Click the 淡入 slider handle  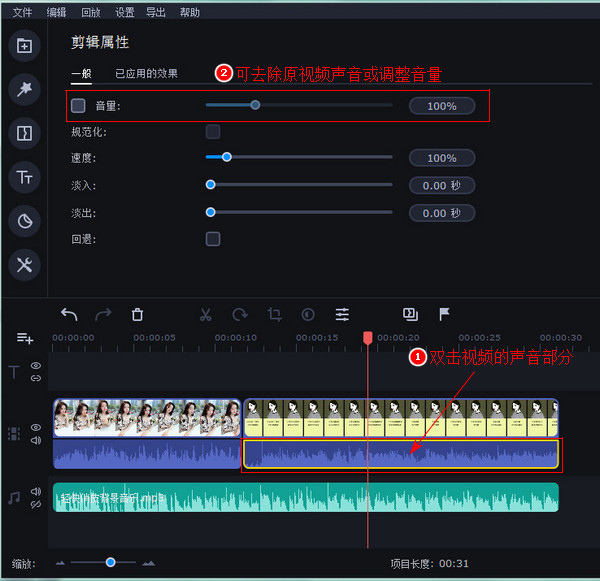click(210, 185)
